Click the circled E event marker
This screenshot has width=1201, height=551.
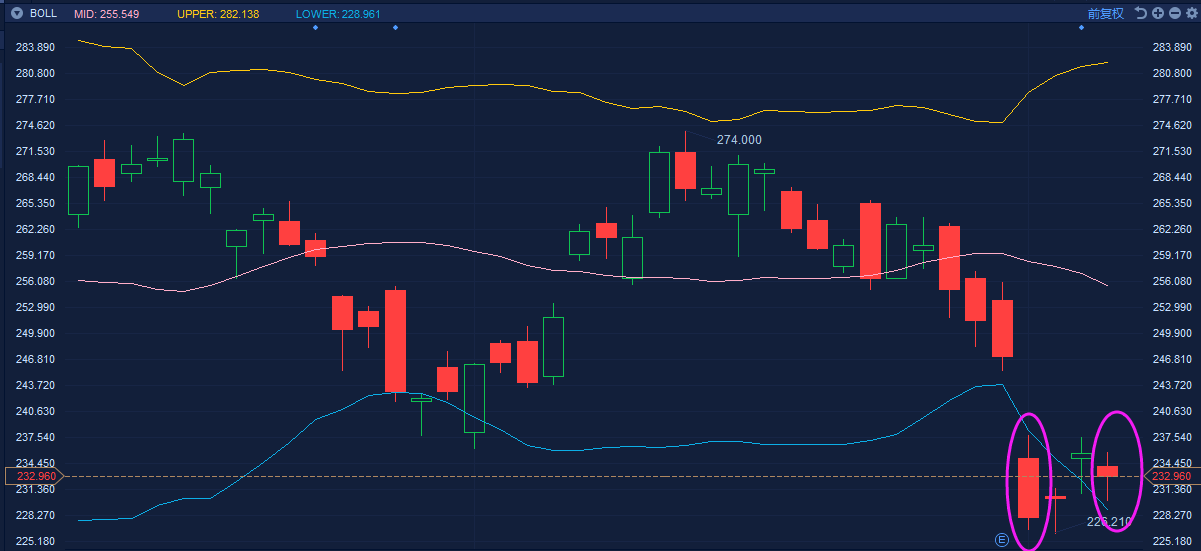pos(1002,539)
